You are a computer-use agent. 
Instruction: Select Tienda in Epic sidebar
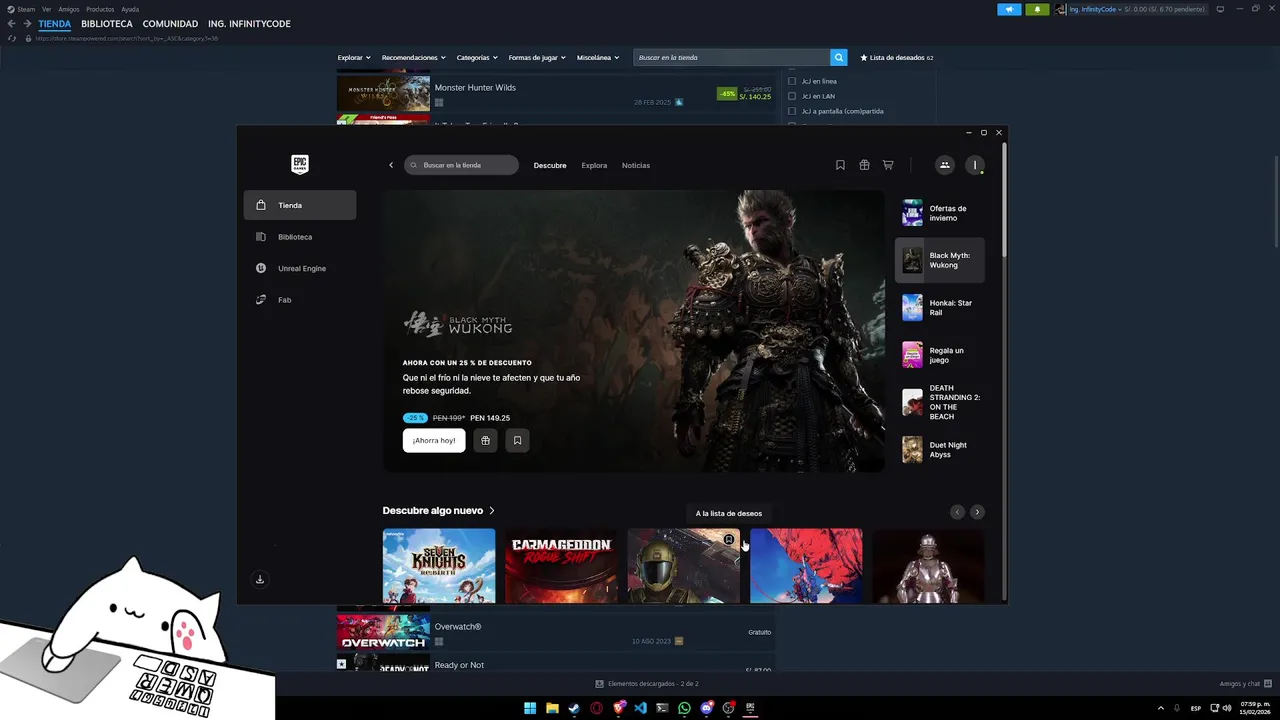point(300,205)
